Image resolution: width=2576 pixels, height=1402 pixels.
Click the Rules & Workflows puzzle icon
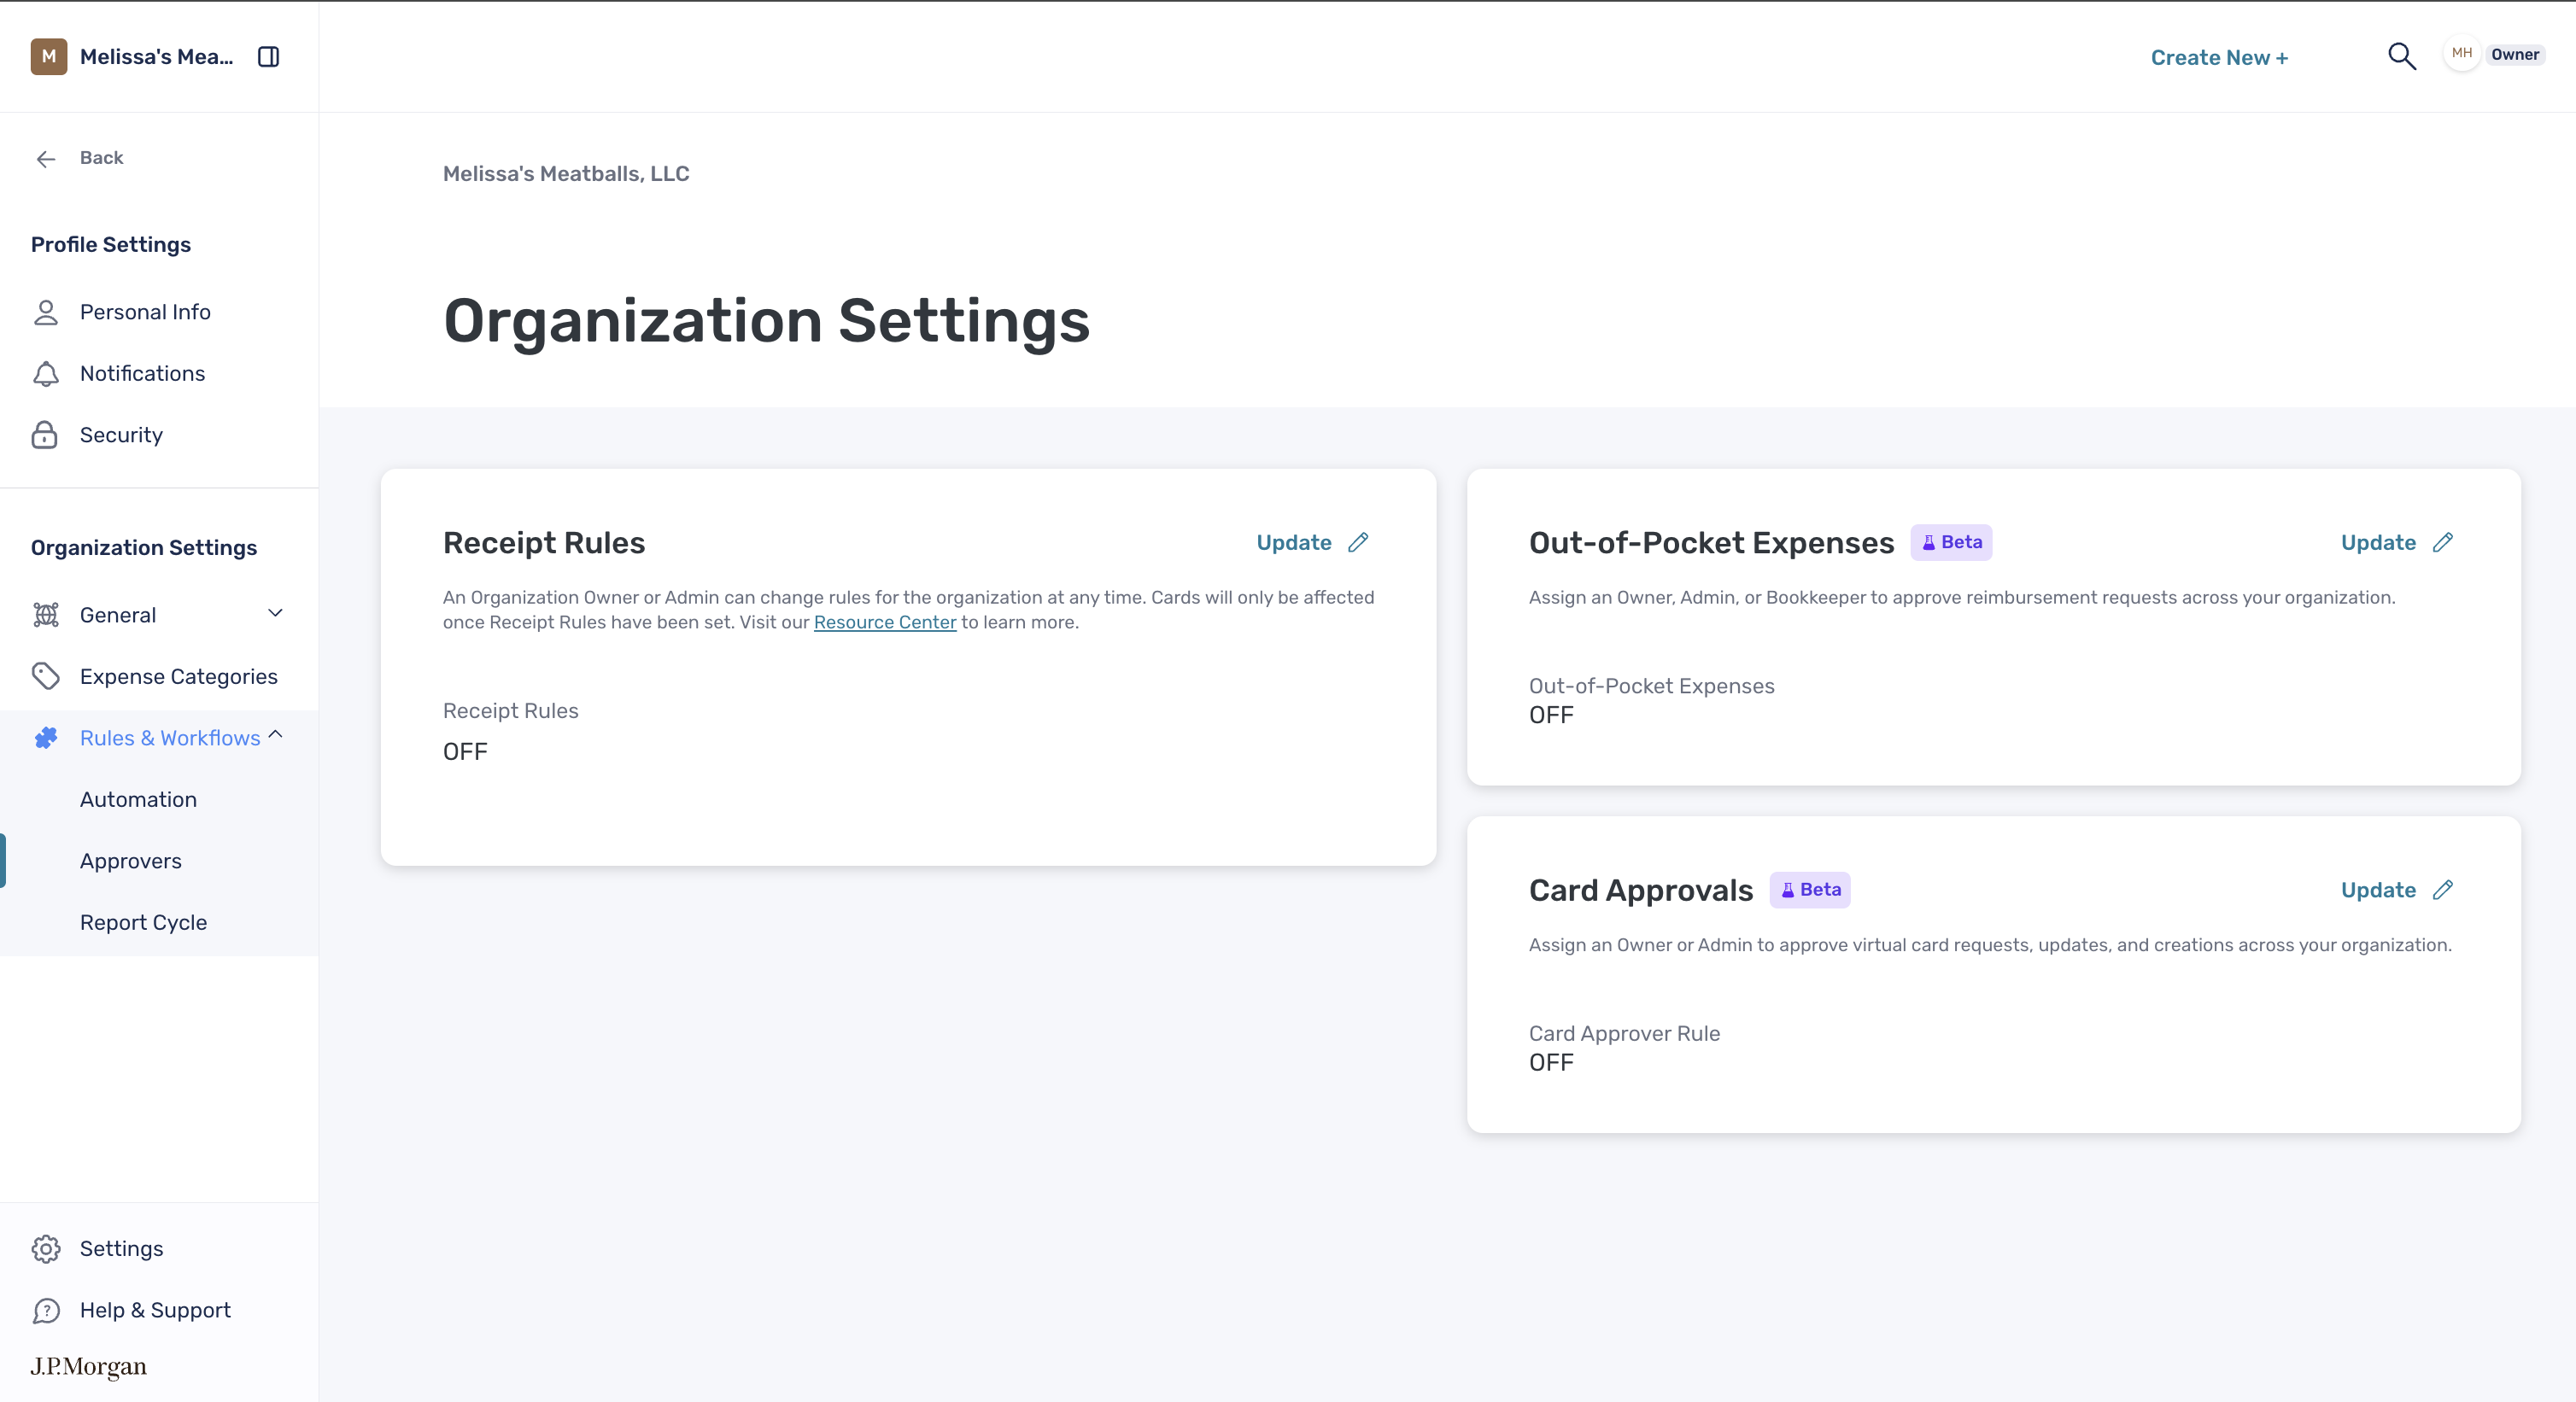coord(46,738)
